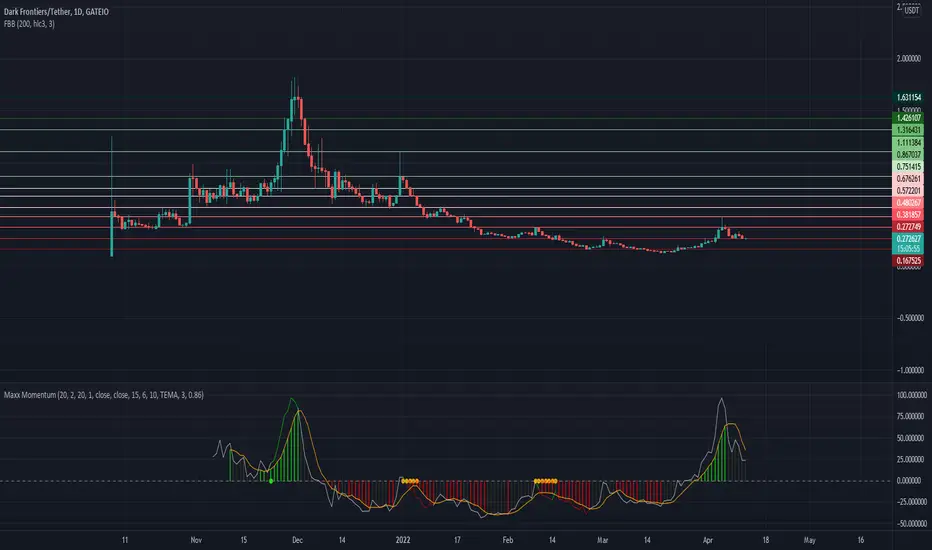Click the 2.000000 price axis value
This screenshot has width=932, height=550.
pyautogui.click(x=909, y=58)
